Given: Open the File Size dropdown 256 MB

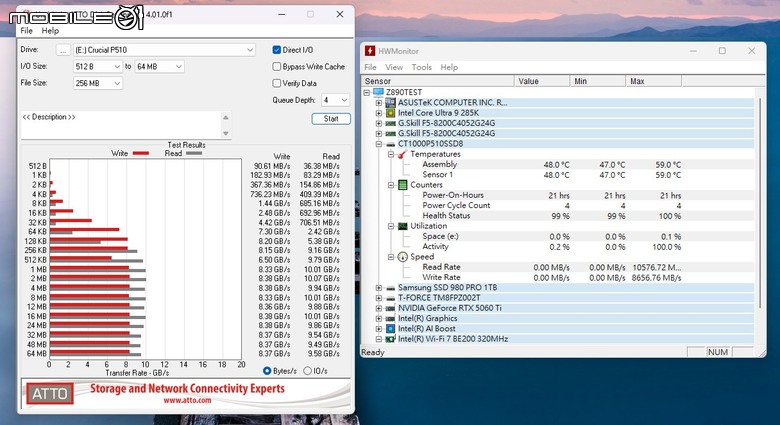Looking at the screenshot, I should point(98,83).
